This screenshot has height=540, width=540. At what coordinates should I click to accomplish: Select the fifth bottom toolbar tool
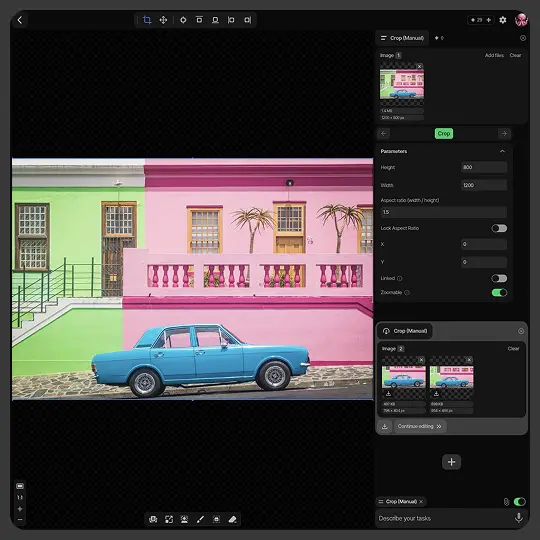216,519
